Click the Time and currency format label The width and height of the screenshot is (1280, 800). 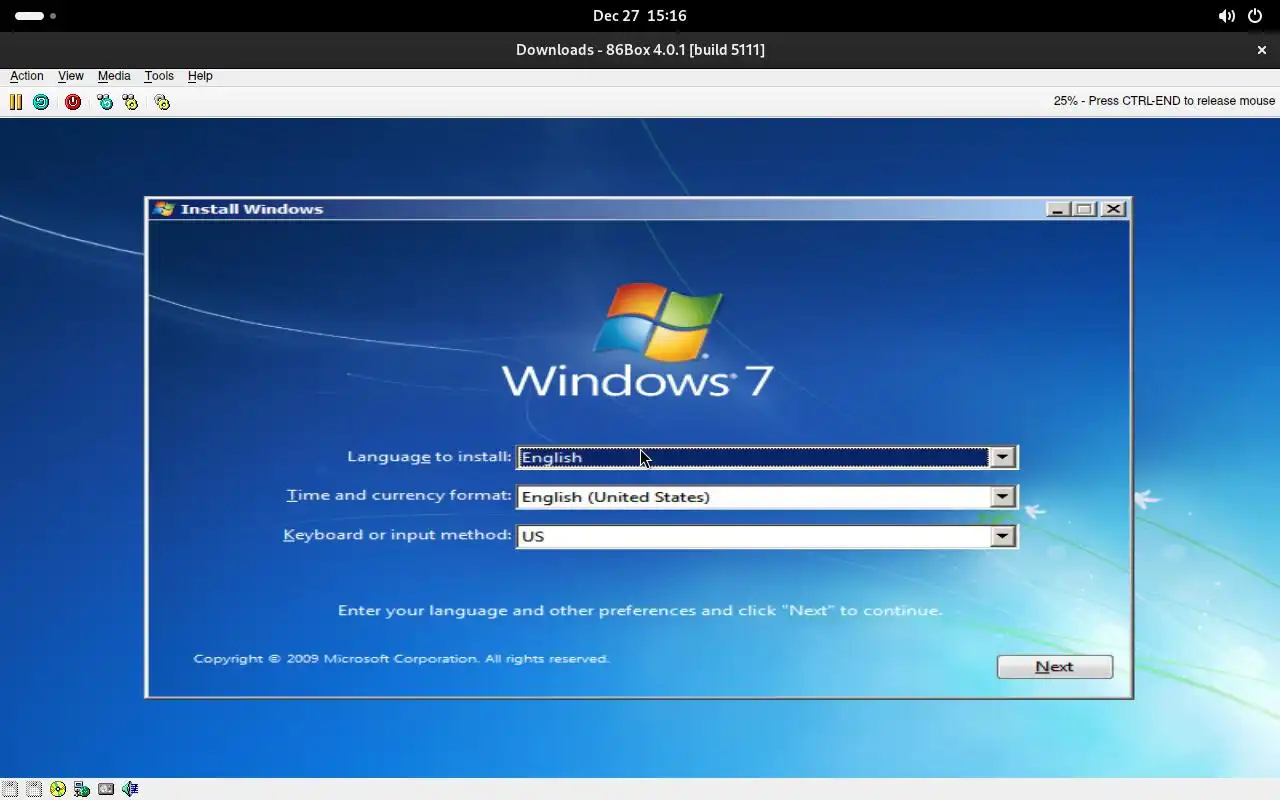(x=399, y=495)
